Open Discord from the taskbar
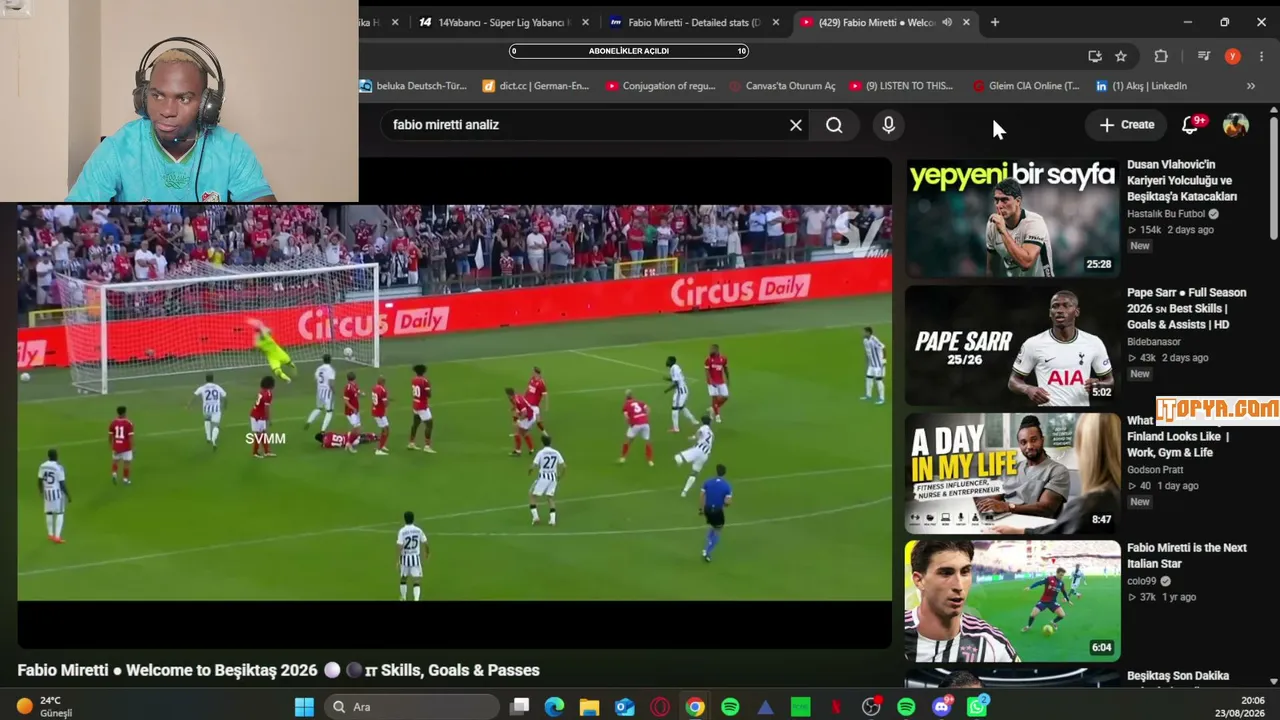This screenshot has width=1280, height=720. click(942, 707)
